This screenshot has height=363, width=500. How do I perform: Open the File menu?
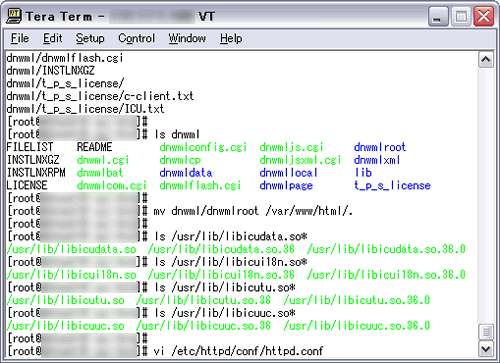click(20, 38)
